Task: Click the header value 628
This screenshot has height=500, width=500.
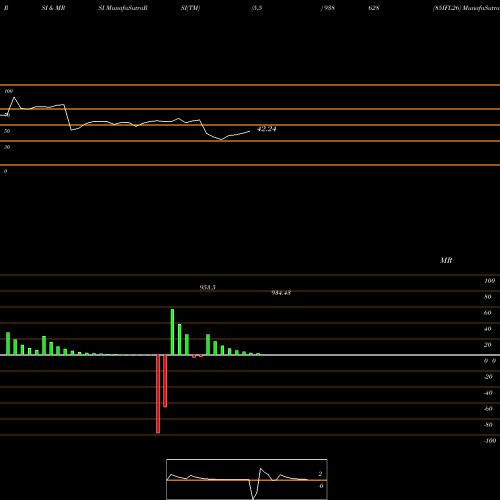Action: pos(374,8)
